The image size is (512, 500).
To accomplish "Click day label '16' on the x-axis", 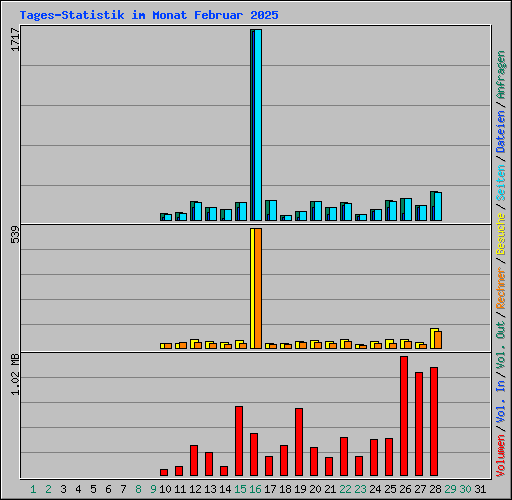I will pyautogui.click(x=255, y=489).
